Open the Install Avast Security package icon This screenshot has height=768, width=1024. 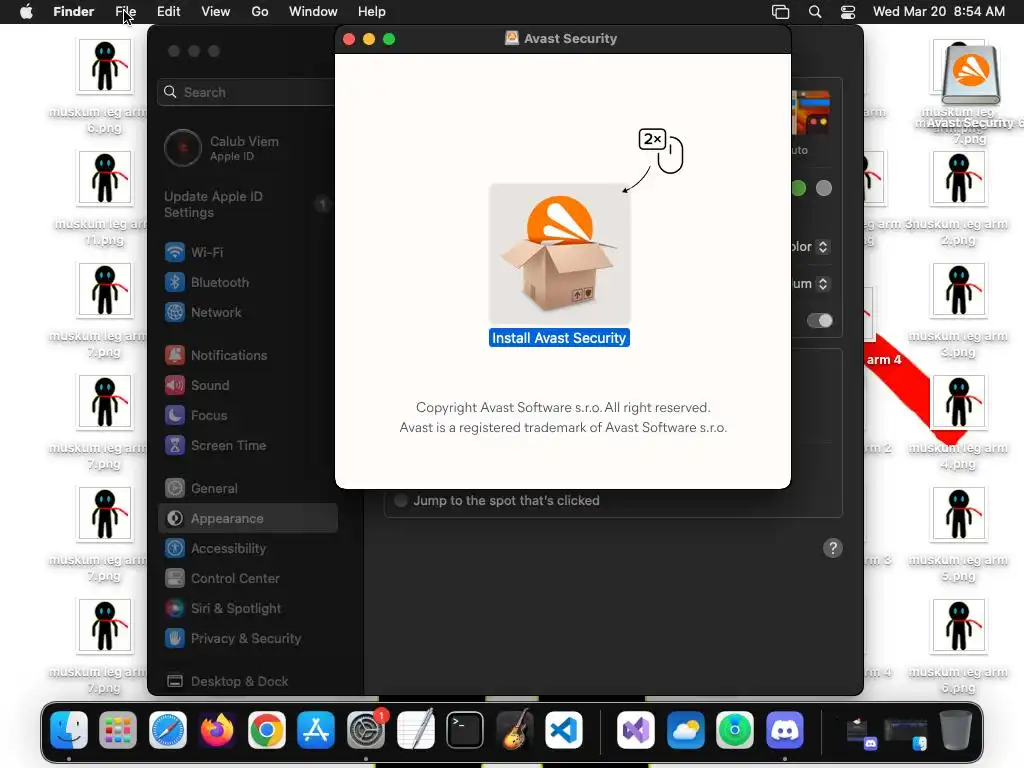[560, 255]
